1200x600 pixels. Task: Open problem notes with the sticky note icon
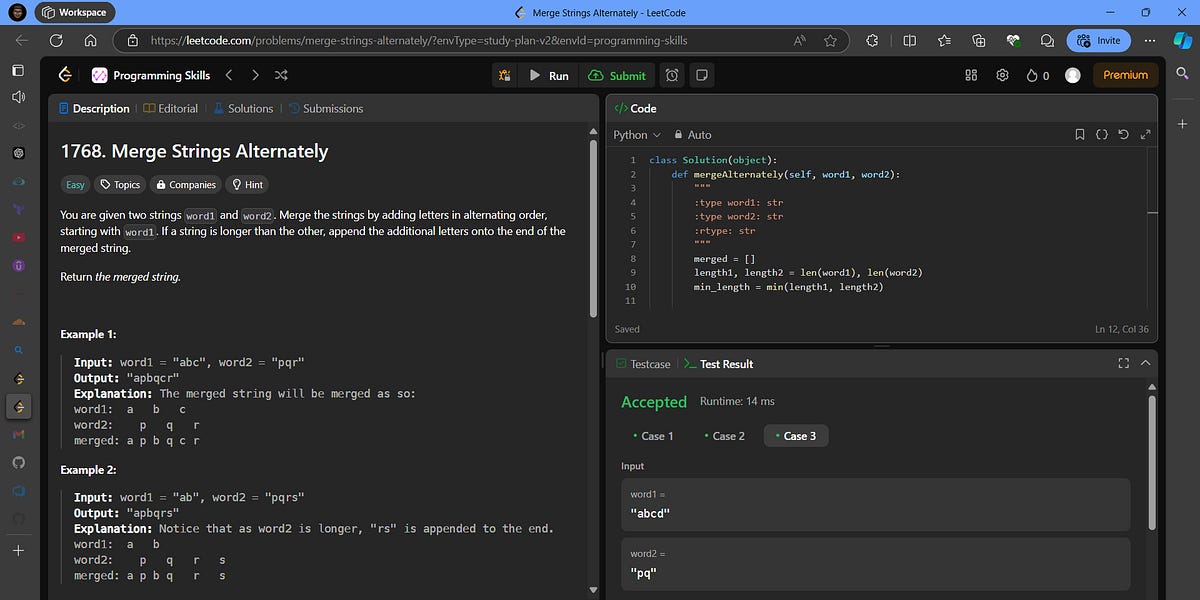click(703, 75)
